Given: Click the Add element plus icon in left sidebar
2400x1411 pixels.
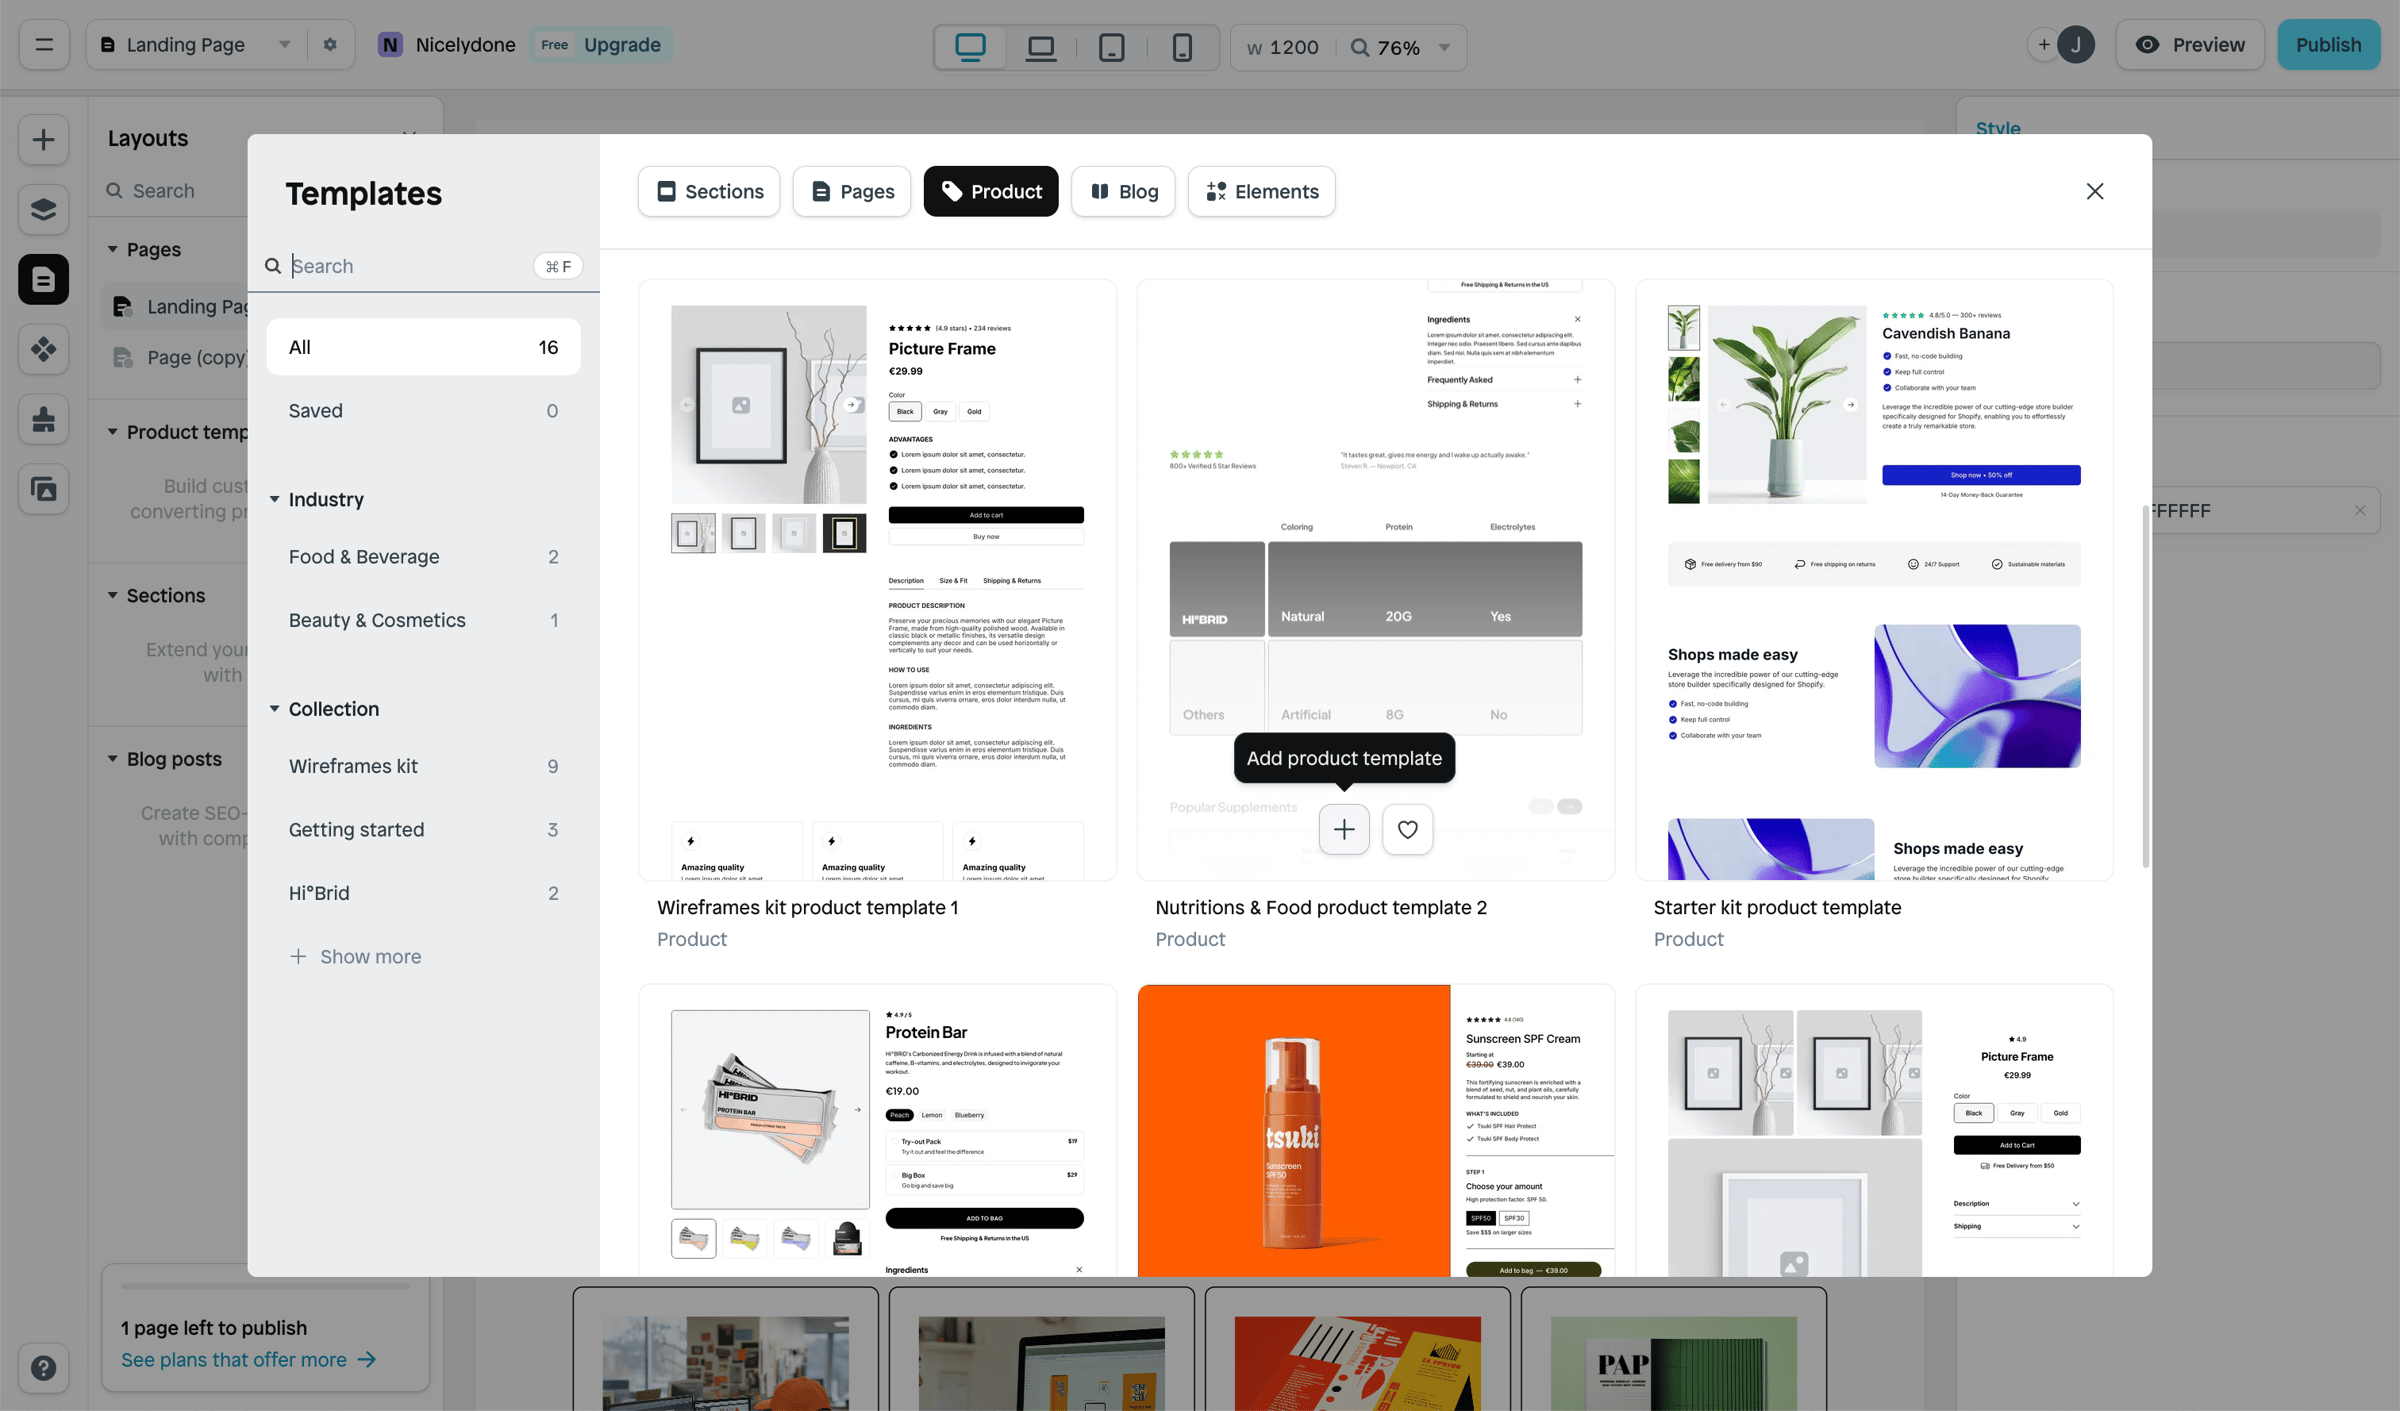Looking at the screenshot, I should click(x=43, y=139).
